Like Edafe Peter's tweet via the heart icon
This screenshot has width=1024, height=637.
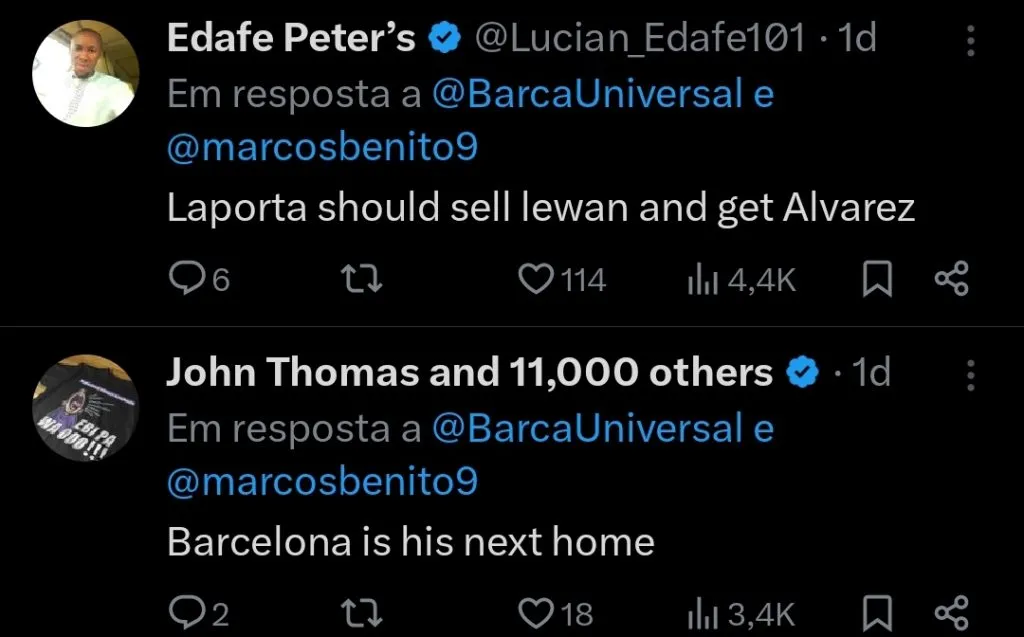tap(536, 279)
